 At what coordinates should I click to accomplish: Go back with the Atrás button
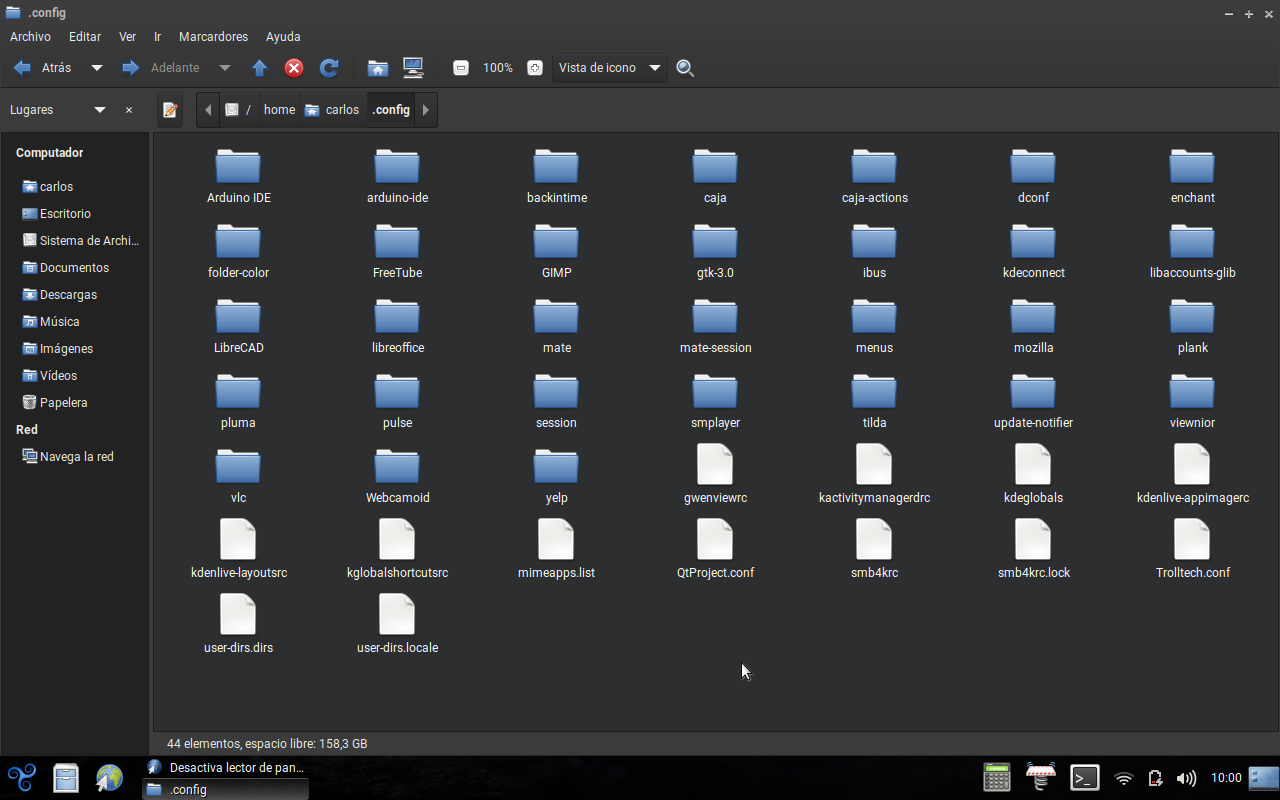point(44,68)
